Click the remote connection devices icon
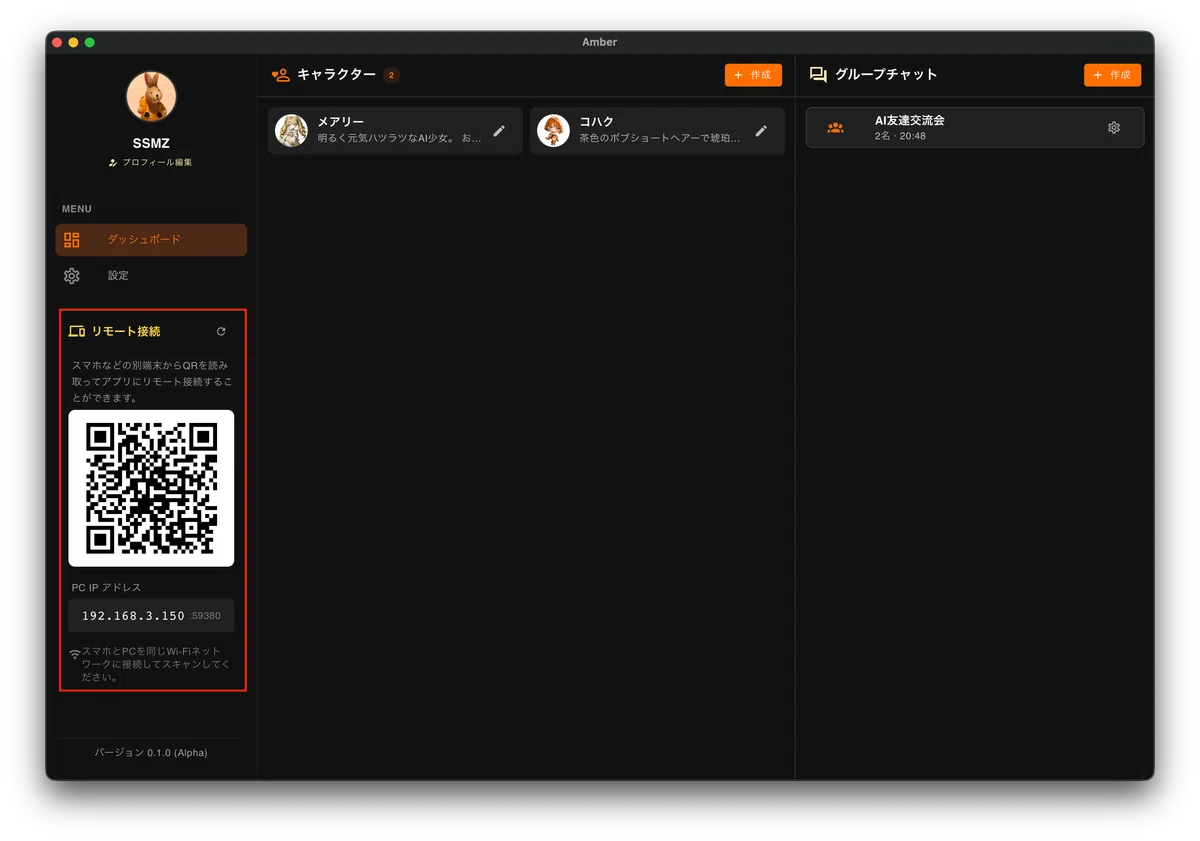The width and height of the screenshot is (1200, 841). [77, 331]
